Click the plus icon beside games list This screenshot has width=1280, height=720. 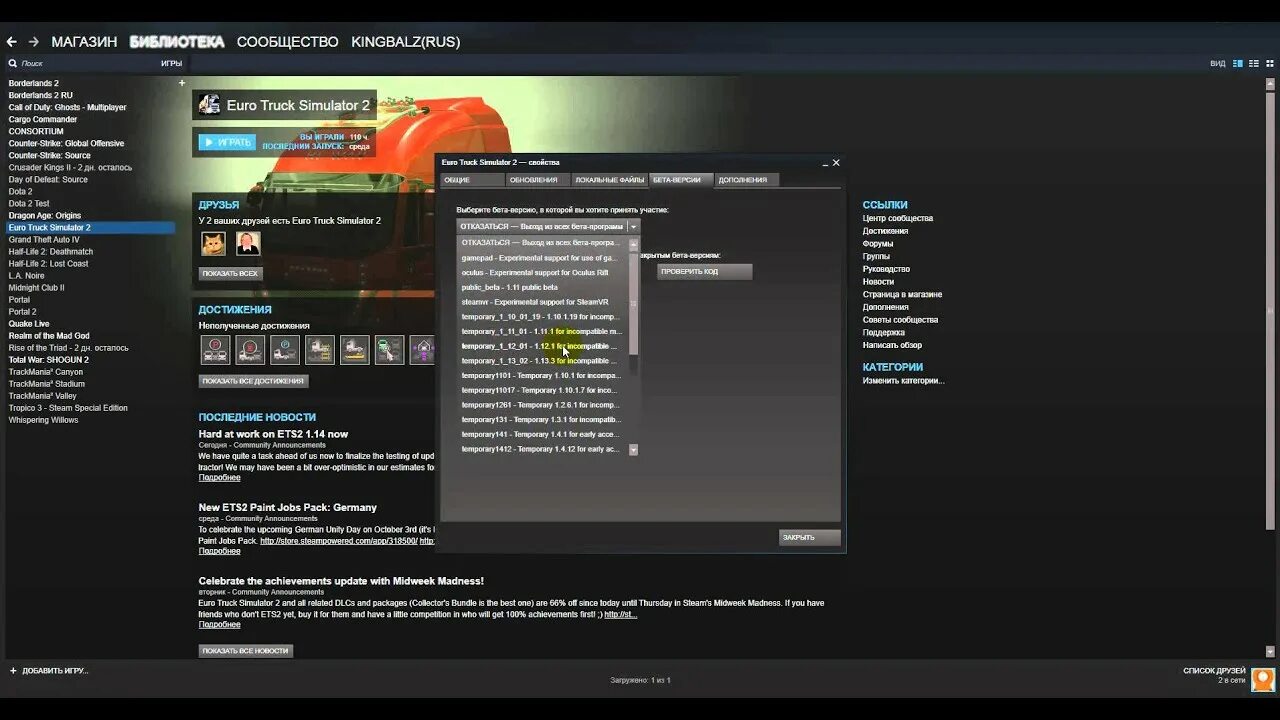click(x=181, y=83)
